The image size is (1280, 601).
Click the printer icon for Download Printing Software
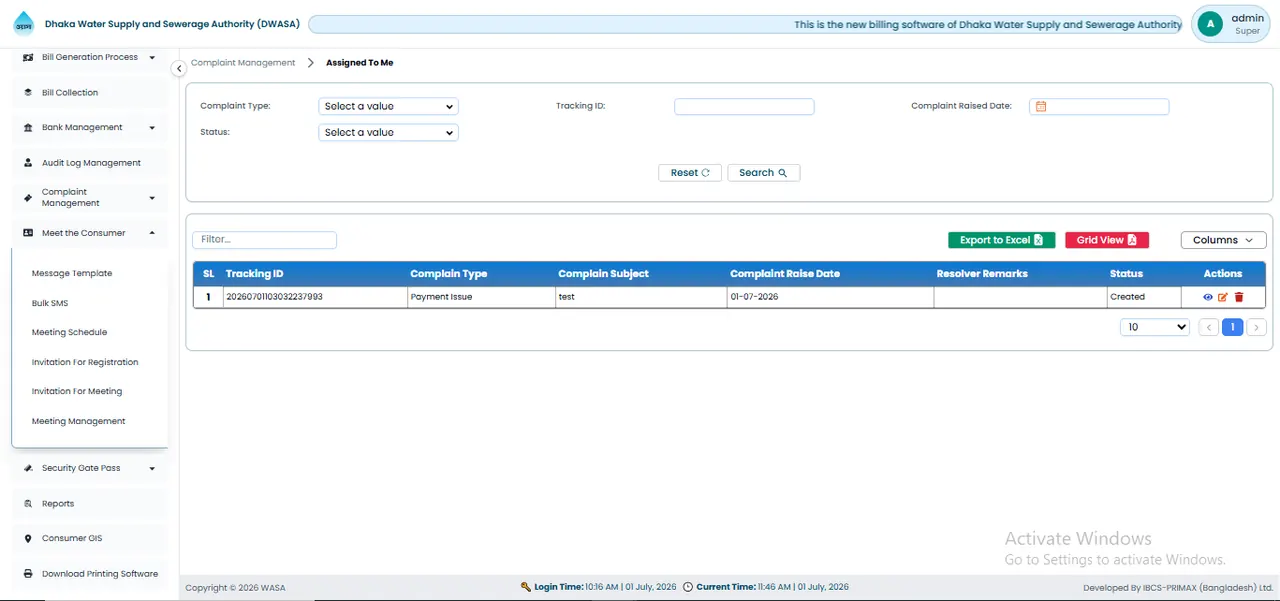pyautogui.click(x=28, y=574)
